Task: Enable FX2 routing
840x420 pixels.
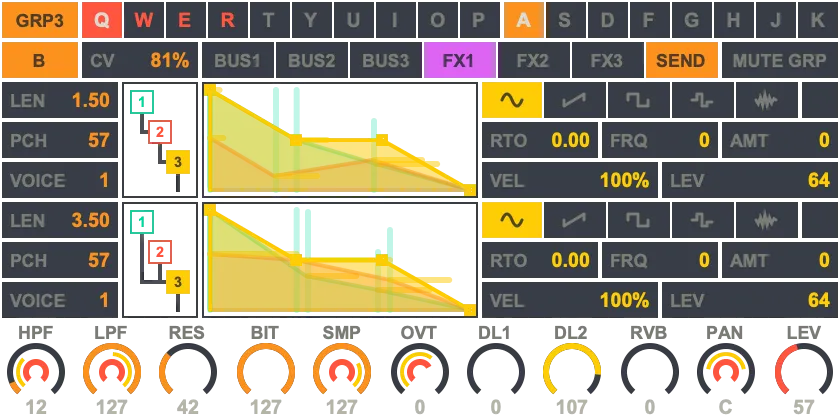Action: tap(534, 61)
